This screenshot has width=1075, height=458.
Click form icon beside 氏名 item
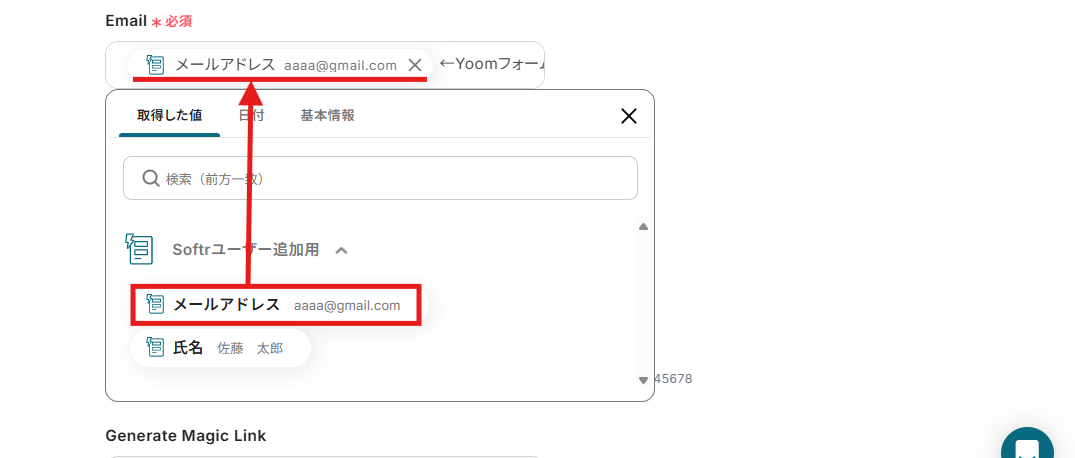[156, 348]
